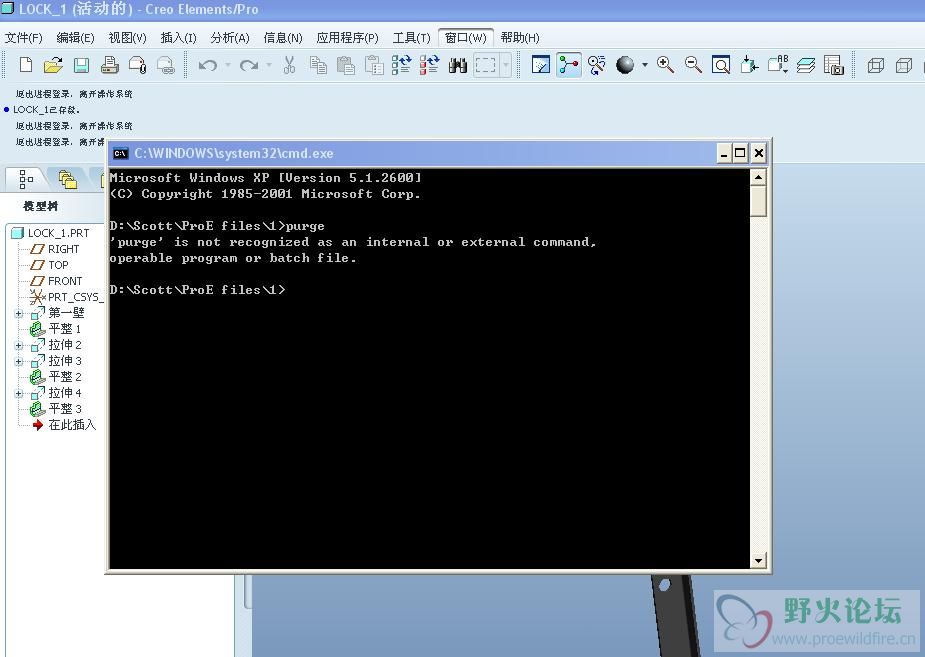925x657 pixels.
Task: Open the 应用程序(P) menu
Action: click(347, 38)
